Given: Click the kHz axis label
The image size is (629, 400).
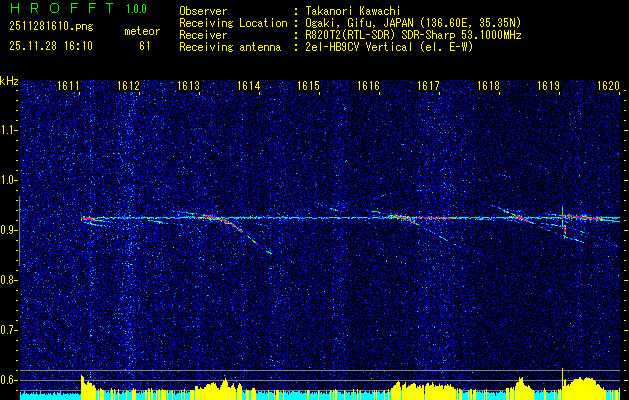Looking at the screenshot, I should click(x=9, y=81).
